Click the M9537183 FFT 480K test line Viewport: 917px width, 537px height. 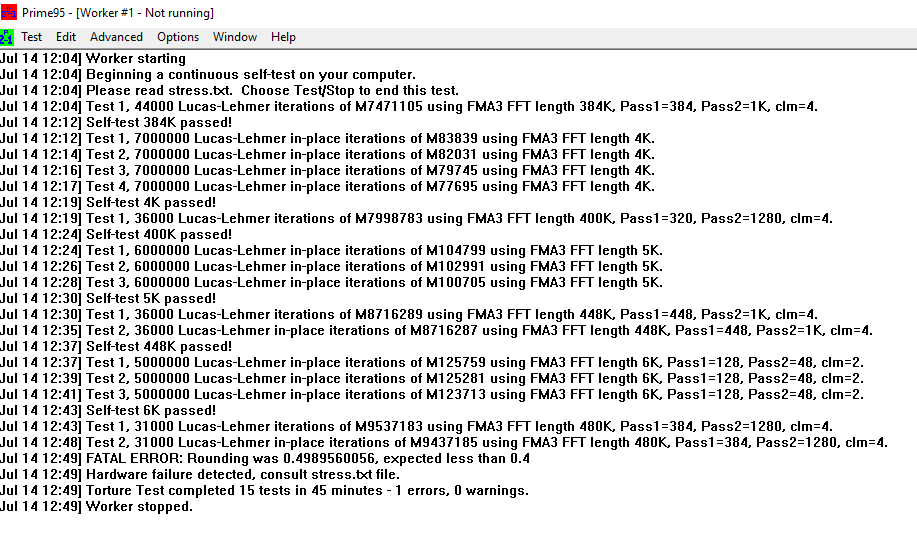[x=416, y=426]
